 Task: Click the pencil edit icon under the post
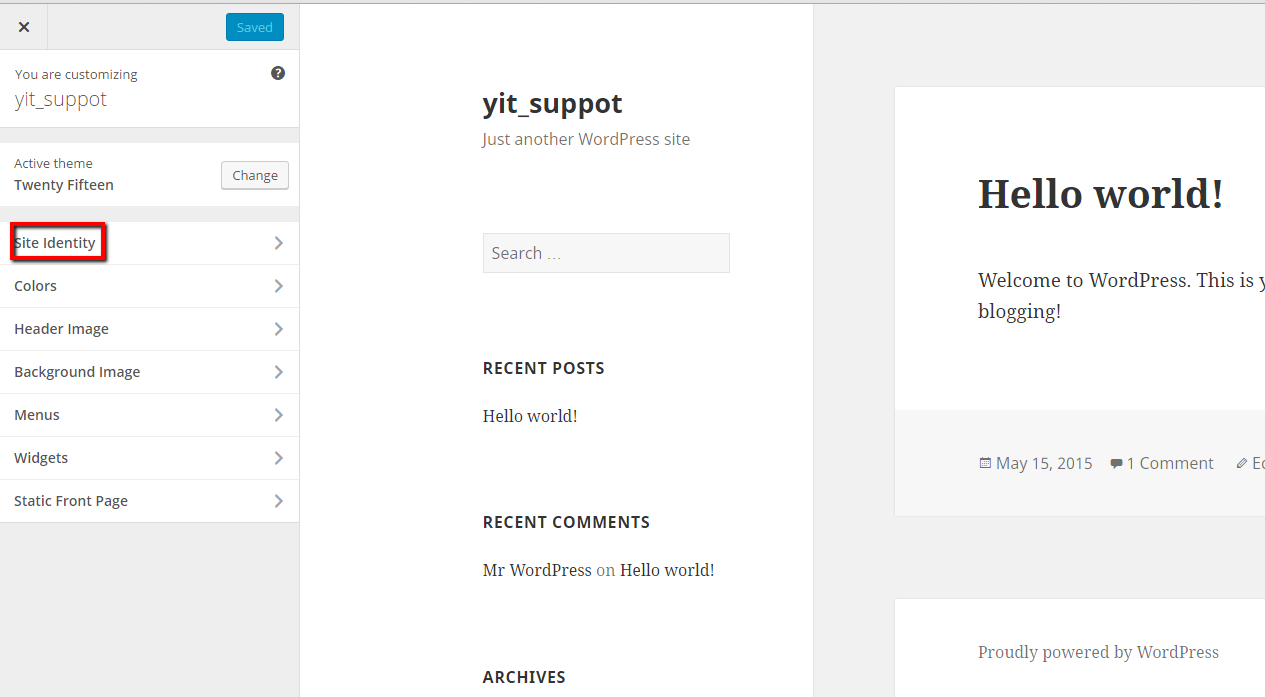(x=1242, y=463)
